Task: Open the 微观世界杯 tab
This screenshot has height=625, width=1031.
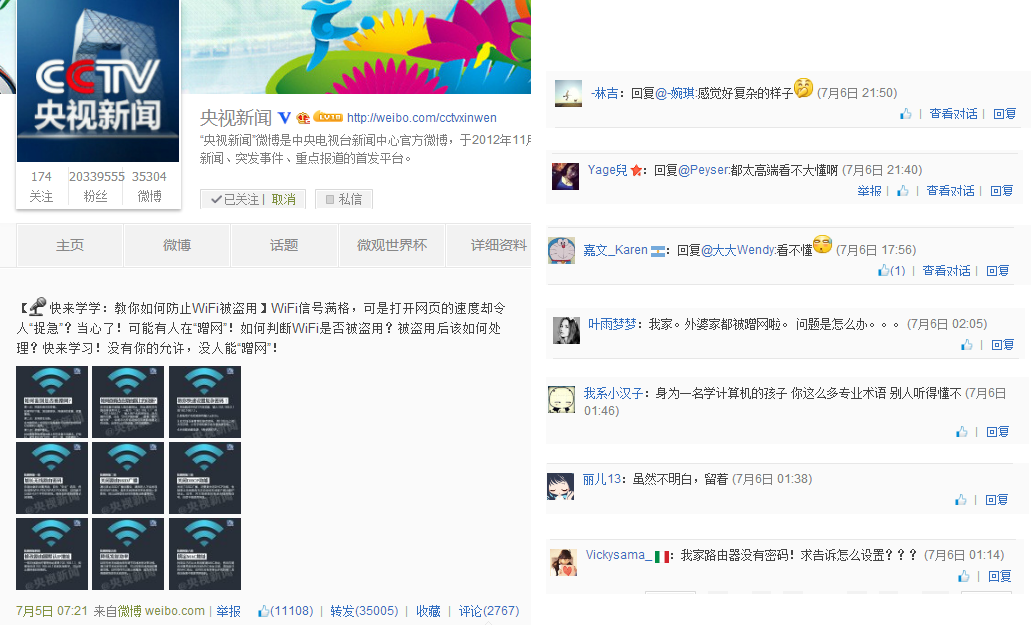Action: tap(392, 245)
